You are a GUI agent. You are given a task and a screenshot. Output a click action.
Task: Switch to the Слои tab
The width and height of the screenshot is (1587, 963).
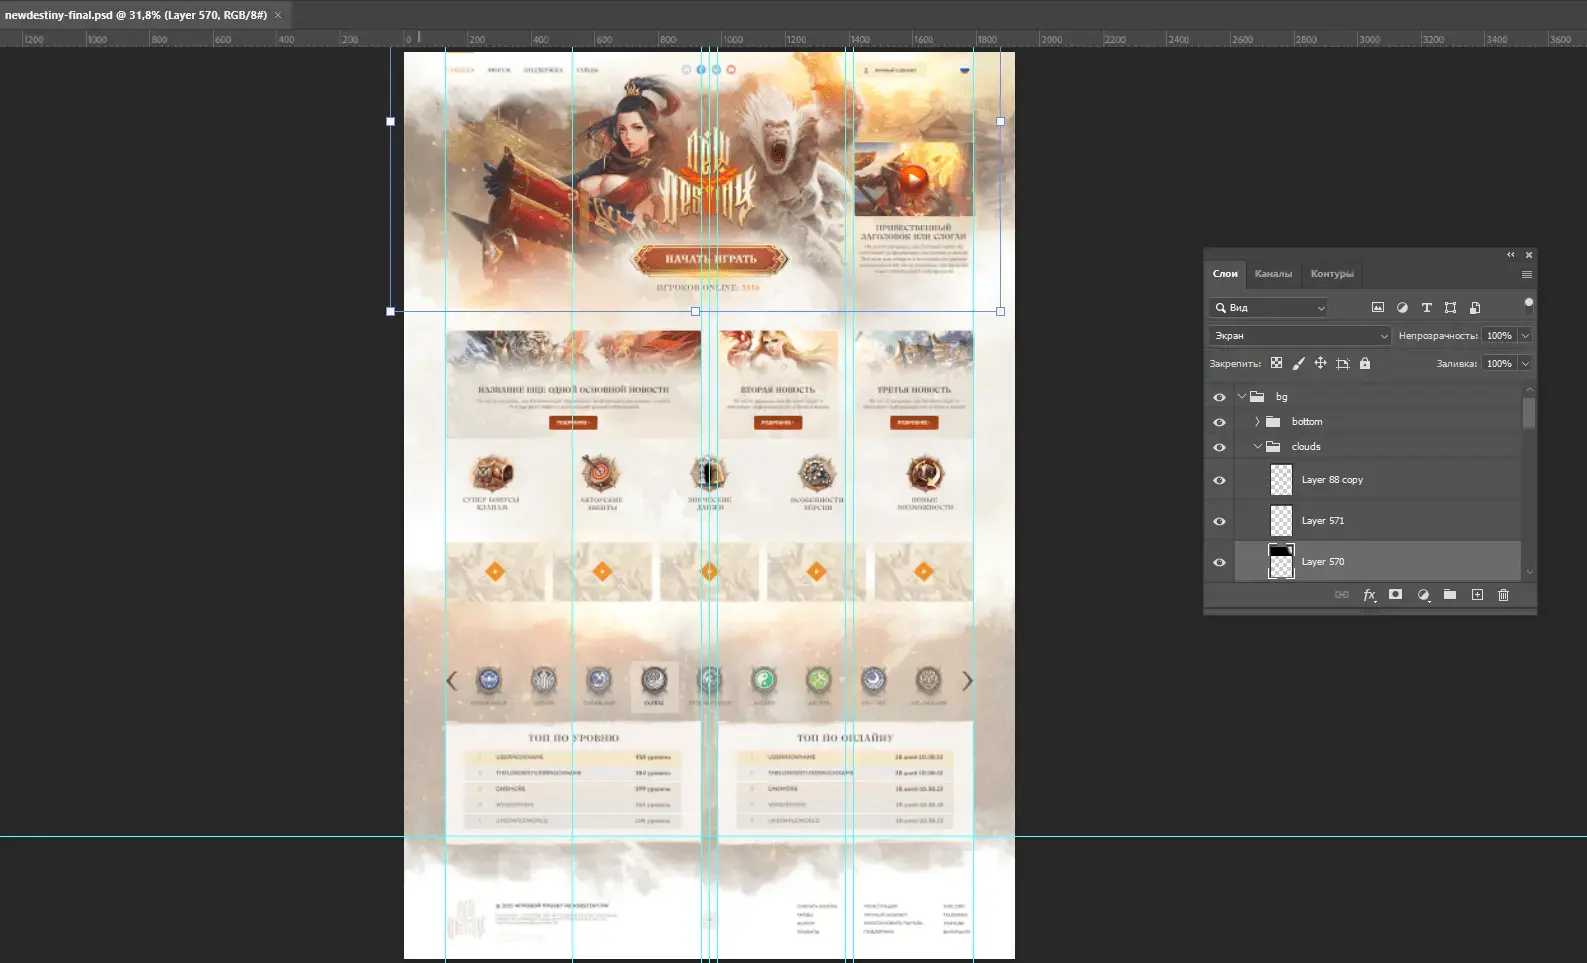1225,274
